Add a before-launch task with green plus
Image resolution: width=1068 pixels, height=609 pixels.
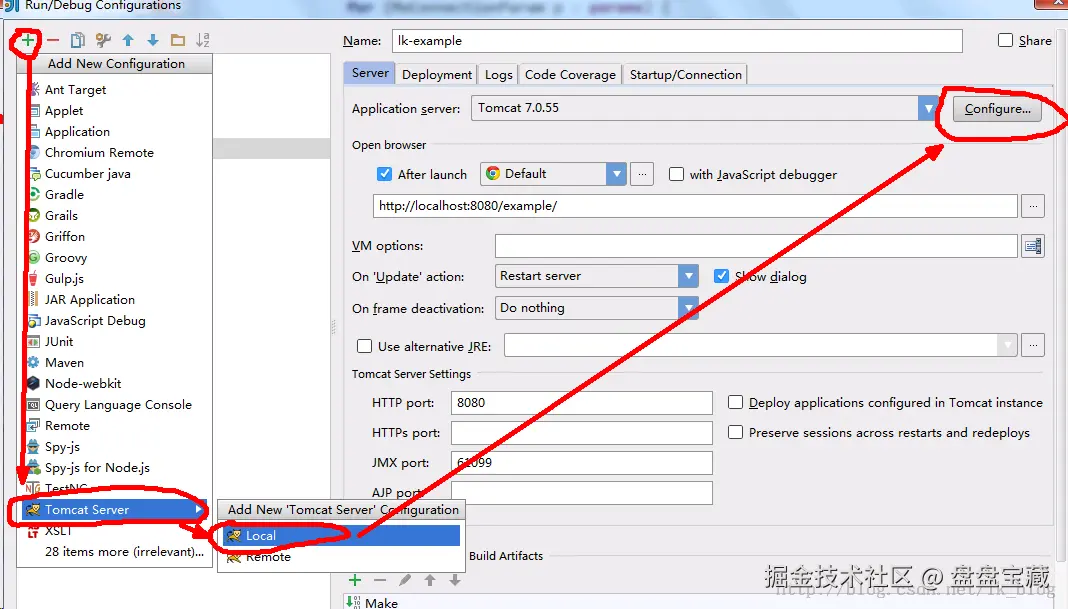click(x=355, y=580)
